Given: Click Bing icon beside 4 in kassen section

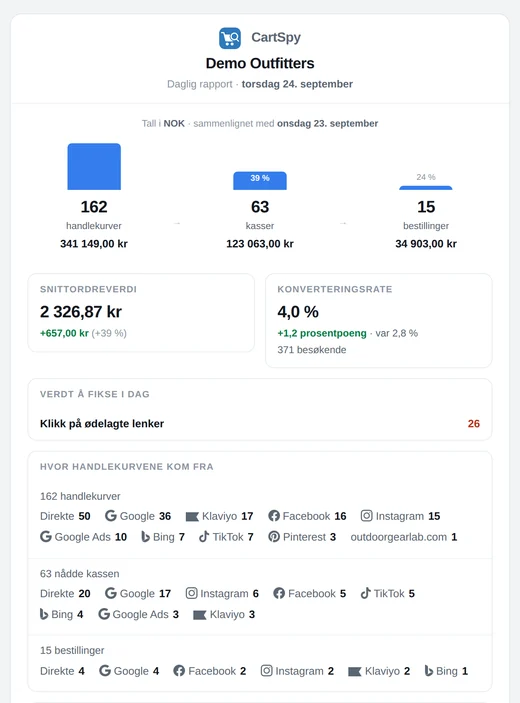Looking at the screenshot, I should pos(44,614).
